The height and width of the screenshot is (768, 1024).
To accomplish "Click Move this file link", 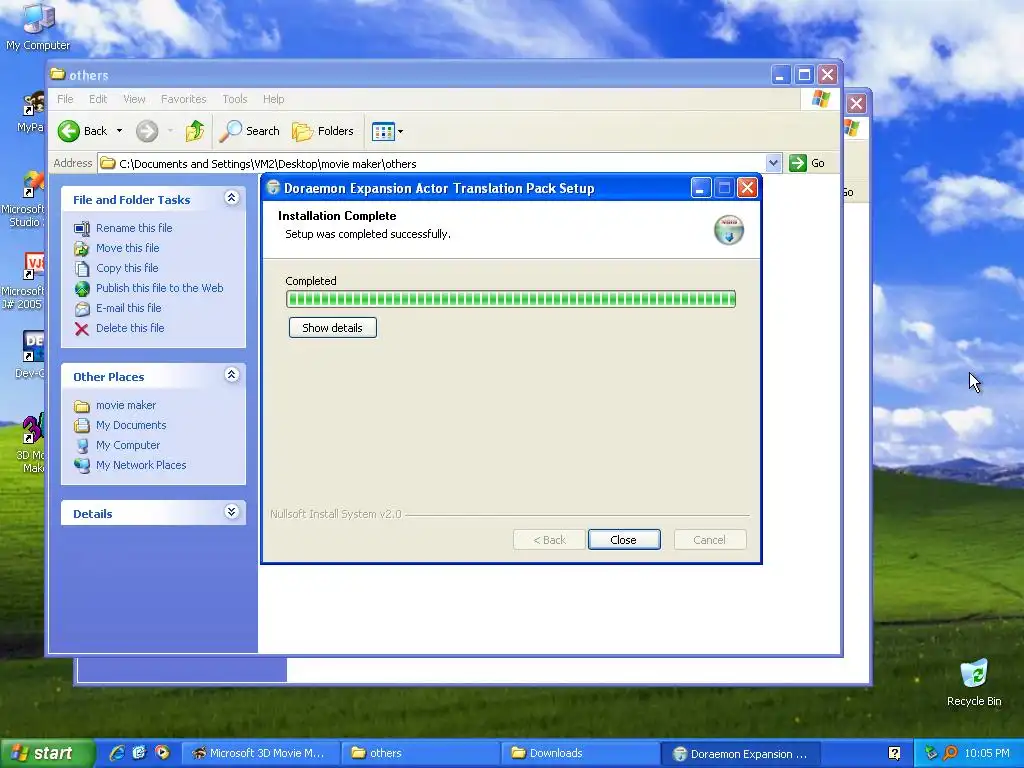I will point(127,248).
